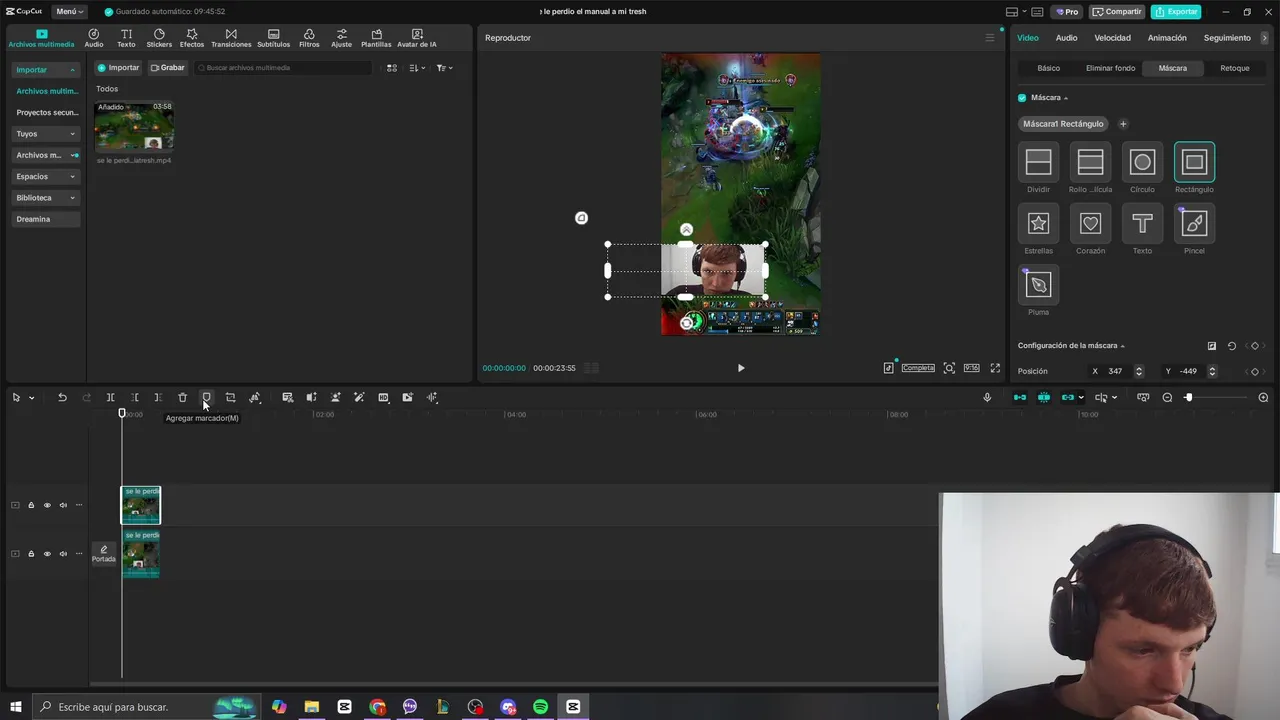Screen dimensions: 1280x720
Task: Click the Portada cover button
Action: click(104, 554)
